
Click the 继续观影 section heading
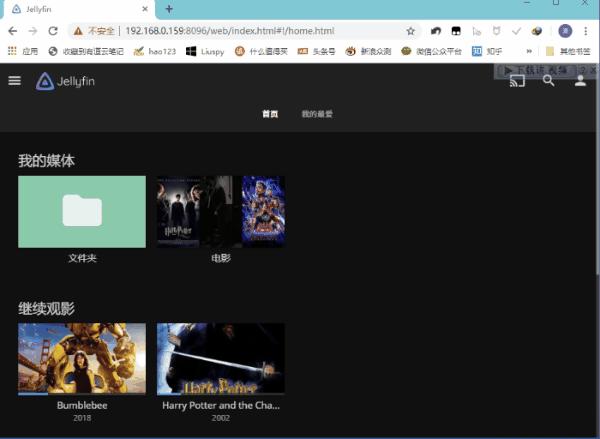click(46, 308)
